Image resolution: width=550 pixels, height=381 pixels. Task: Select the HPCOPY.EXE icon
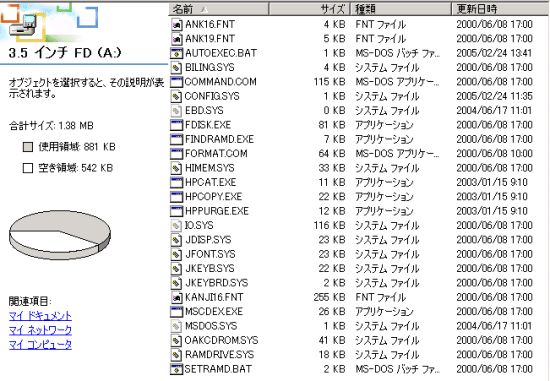click(176, 197)
